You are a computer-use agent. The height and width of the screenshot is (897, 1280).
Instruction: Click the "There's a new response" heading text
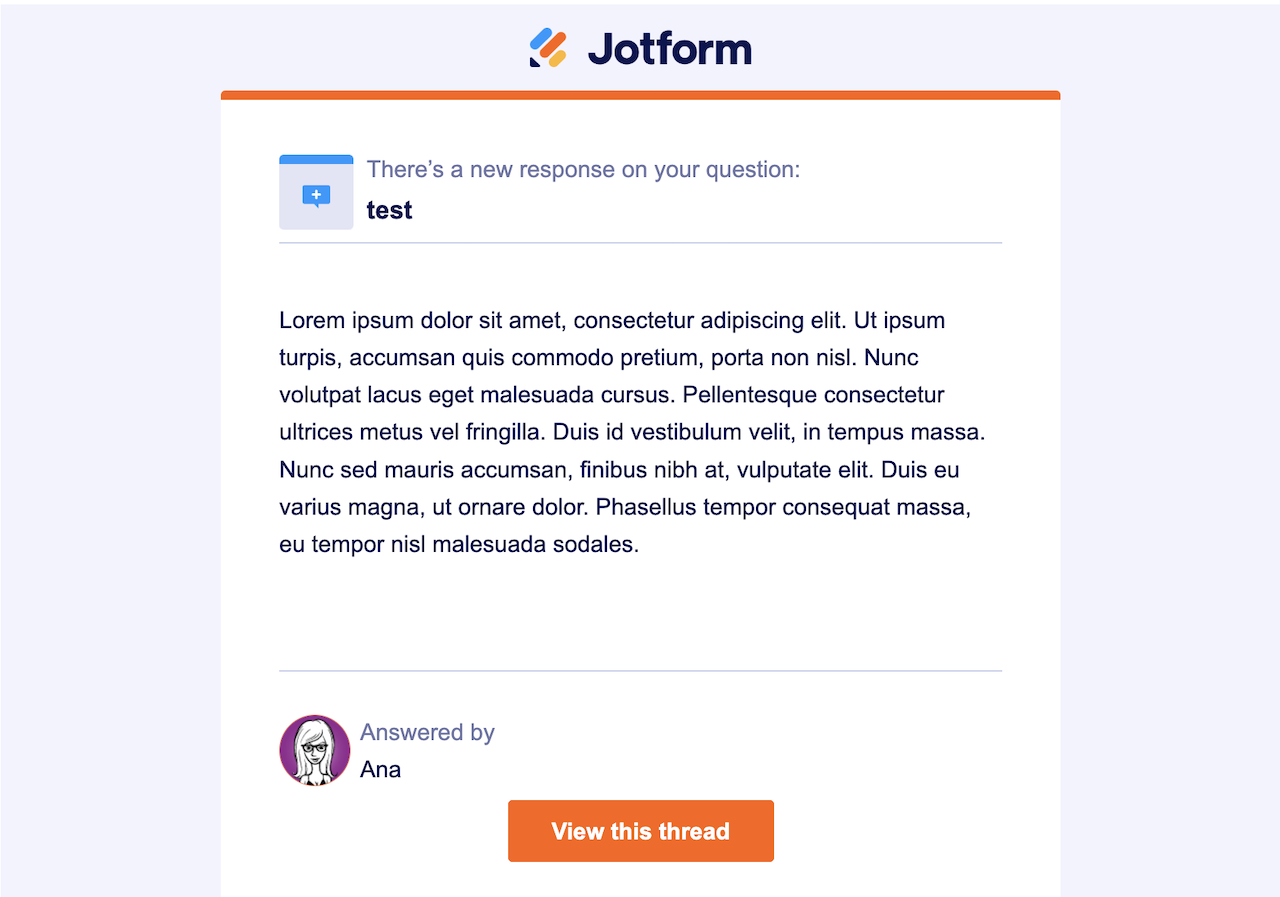583,169
